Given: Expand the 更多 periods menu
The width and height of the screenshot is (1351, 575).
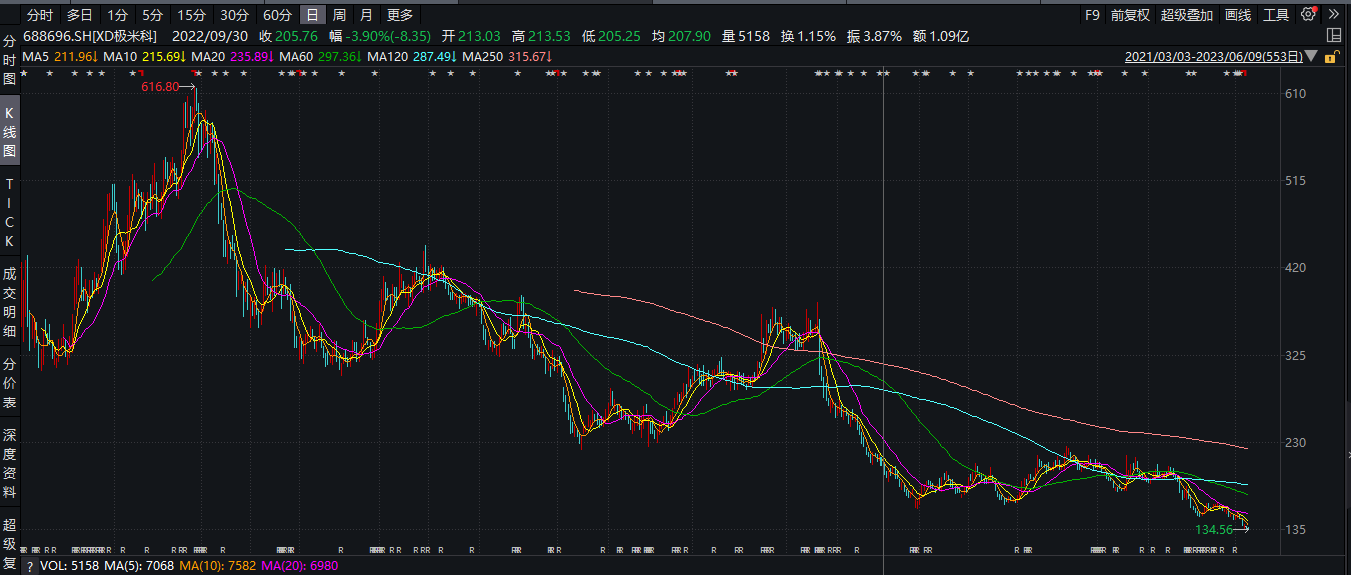Looking at the screenshot, I should point(399,15).
